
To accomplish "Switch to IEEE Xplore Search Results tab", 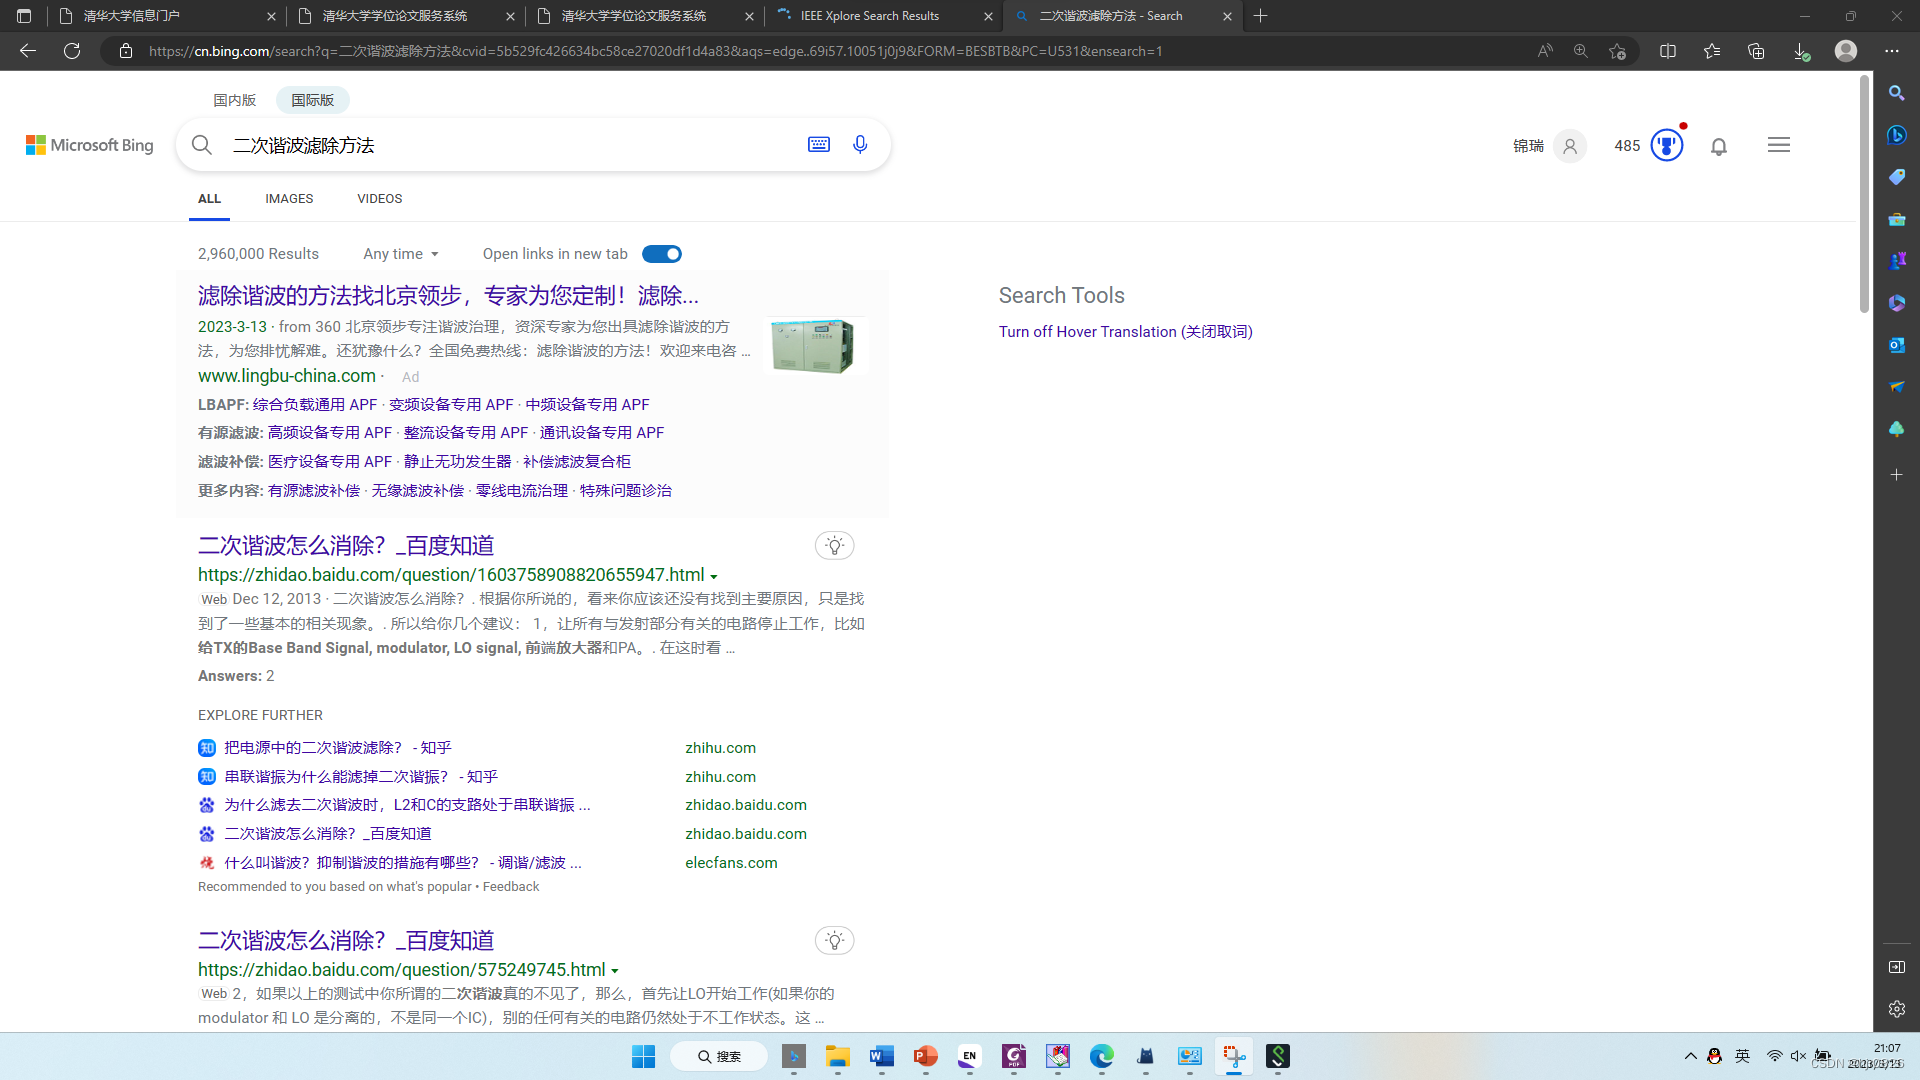I will click(883, 16).
